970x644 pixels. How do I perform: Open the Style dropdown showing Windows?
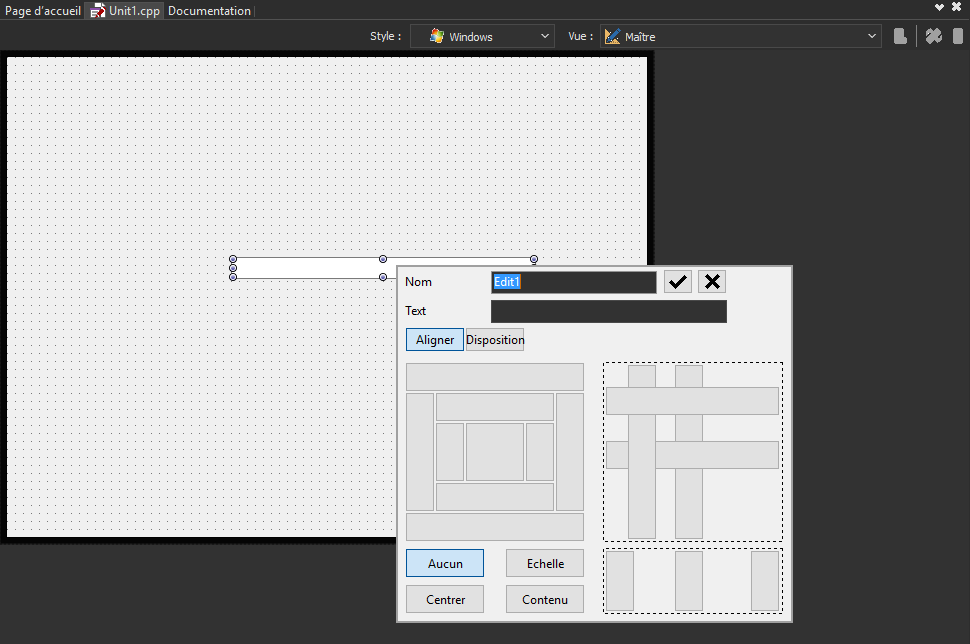tap(483, 36)
